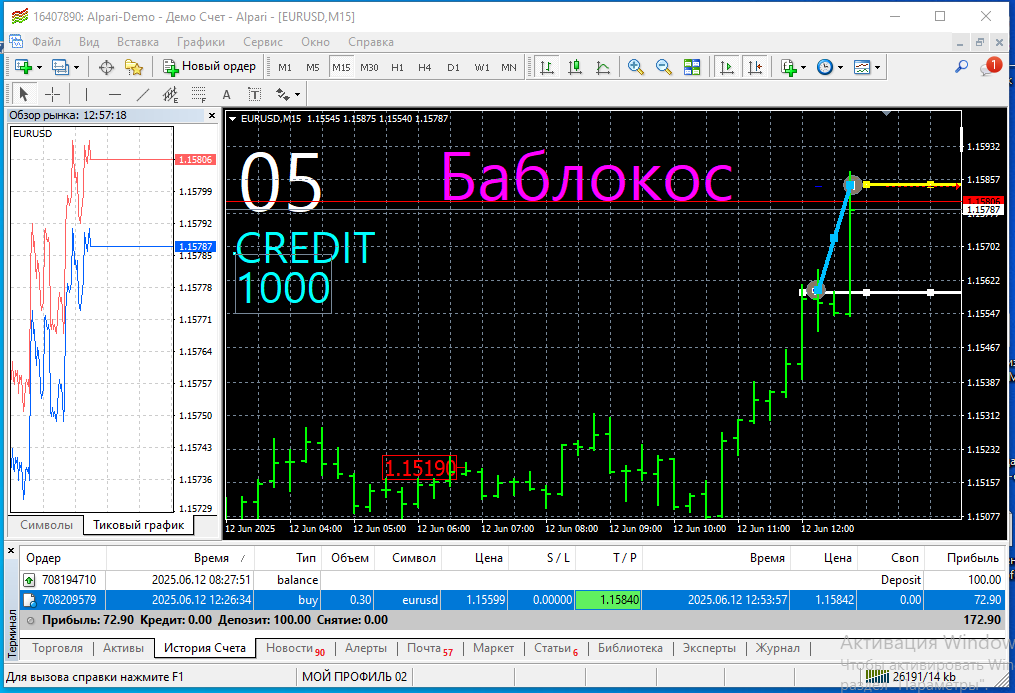Open the Navigator folder-star icon
1015x693 pixels.
point(134,67)
